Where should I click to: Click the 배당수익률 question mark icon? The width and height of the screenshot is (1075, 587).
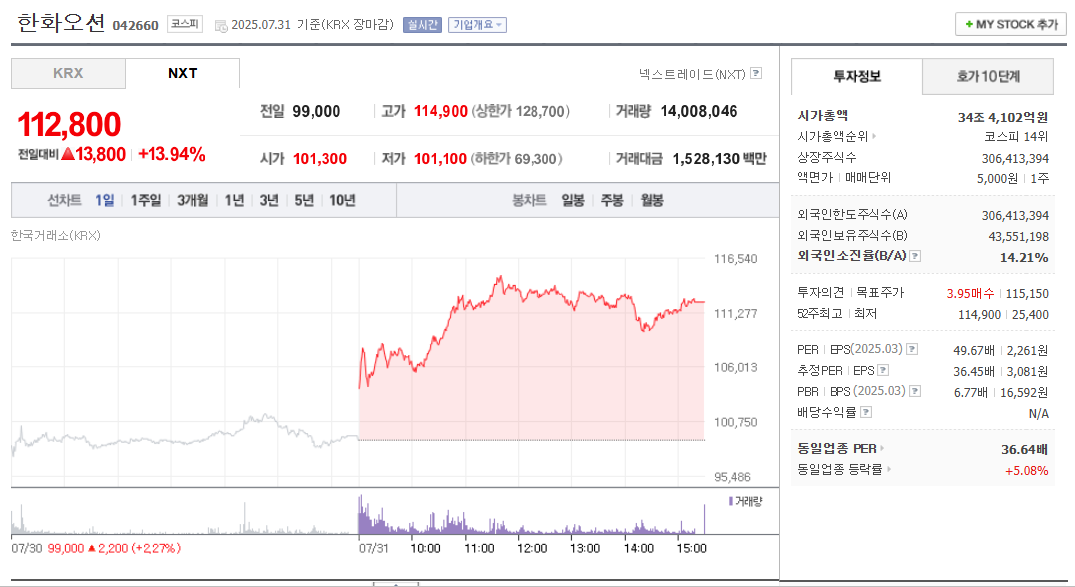point(866,410)
